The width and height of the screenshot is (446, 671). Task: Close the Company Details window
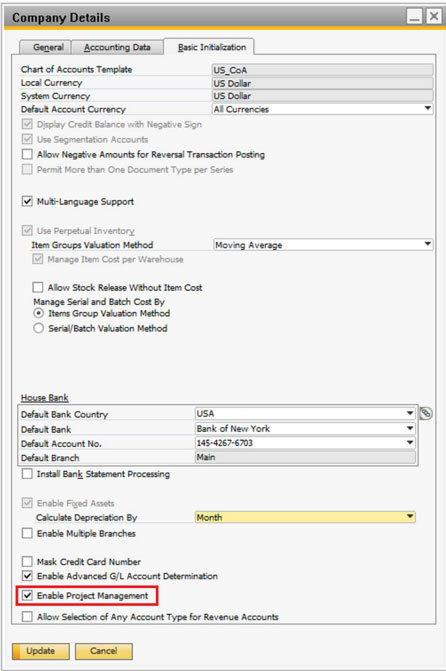coord(434,17)
